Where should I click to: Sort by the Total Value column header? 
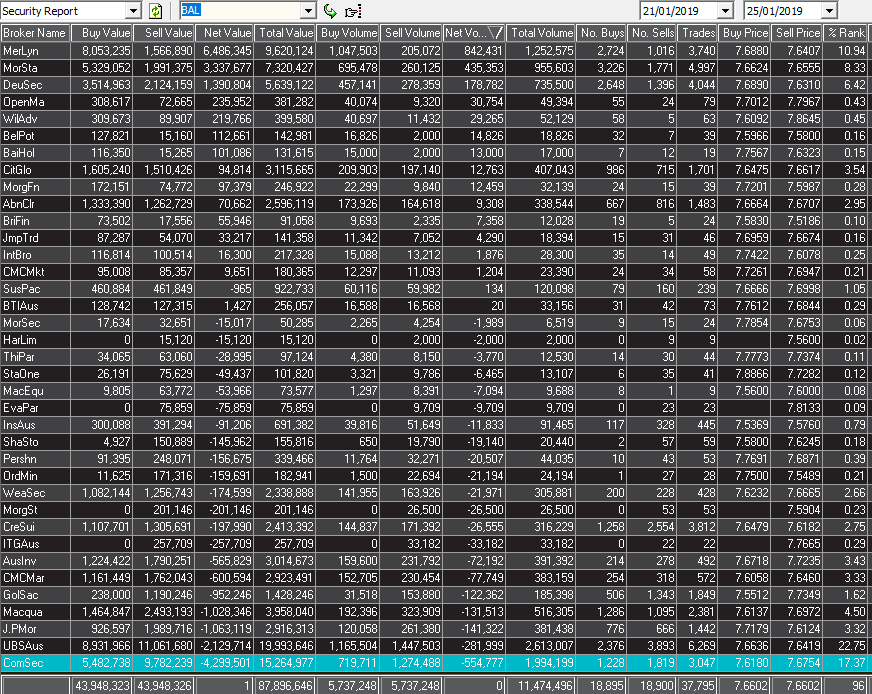pos(285,33)
